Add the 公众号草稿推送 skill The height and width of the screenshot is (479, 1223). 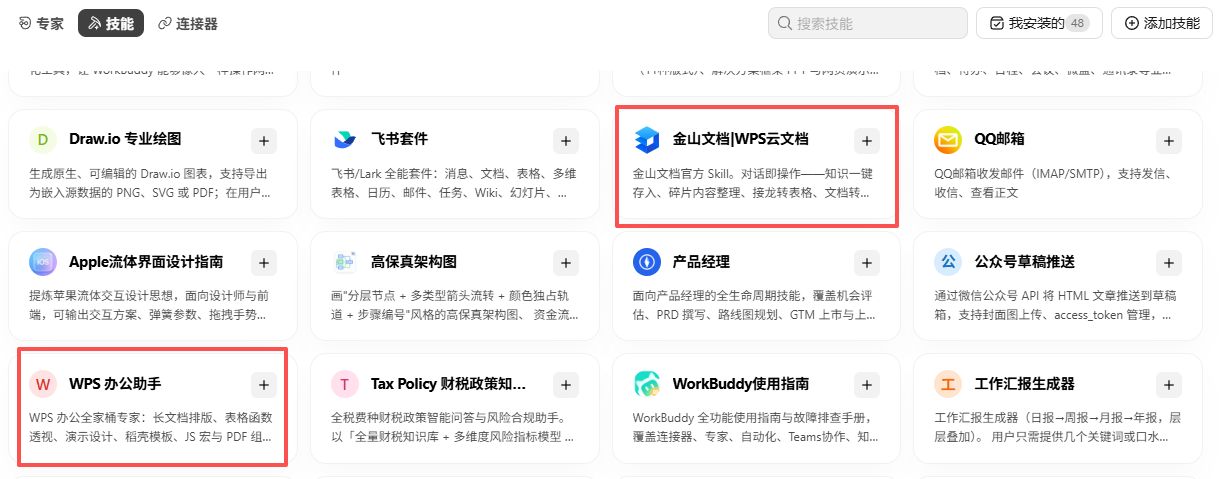tap(1169, 263)
